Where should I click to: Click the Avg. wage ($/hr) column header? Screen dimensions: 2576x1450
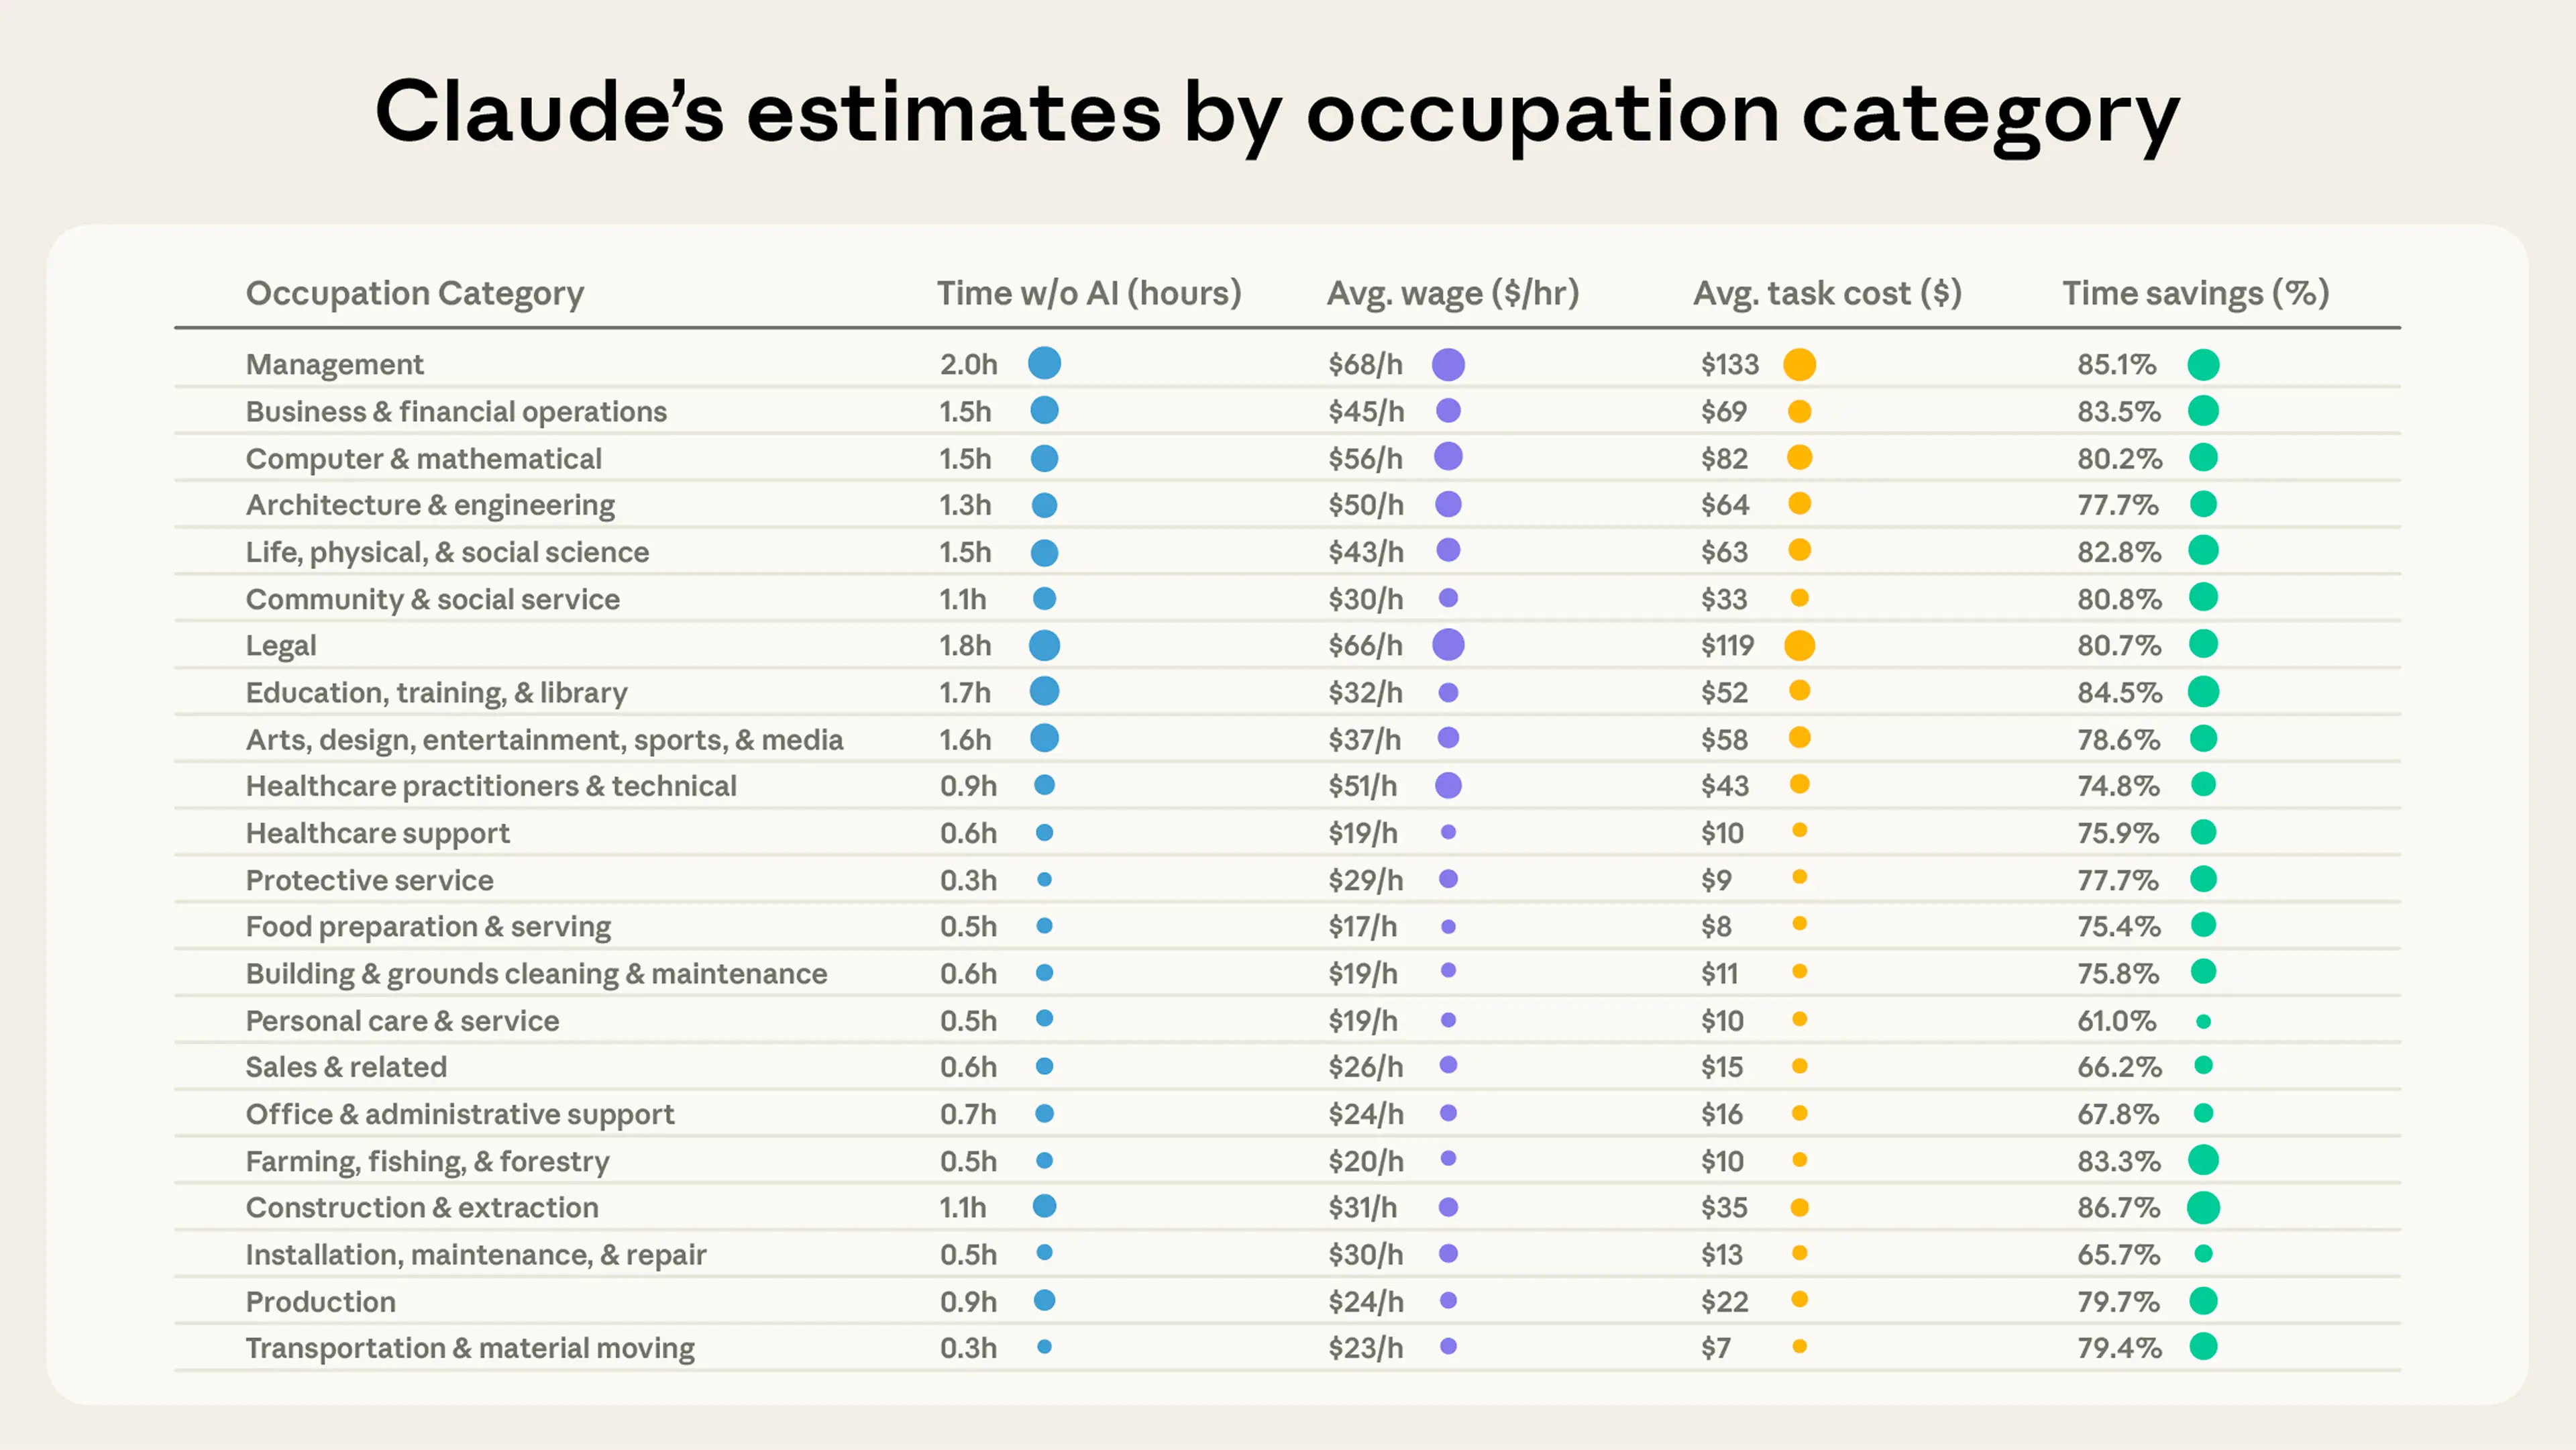point(1452,293)
